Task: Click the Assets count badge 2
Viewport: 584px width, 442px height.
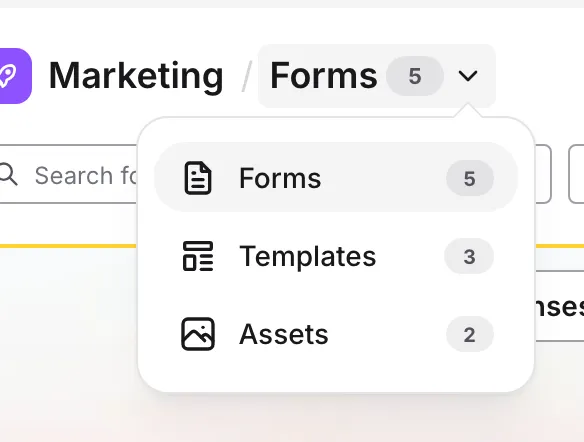Action: pos(470,334)
